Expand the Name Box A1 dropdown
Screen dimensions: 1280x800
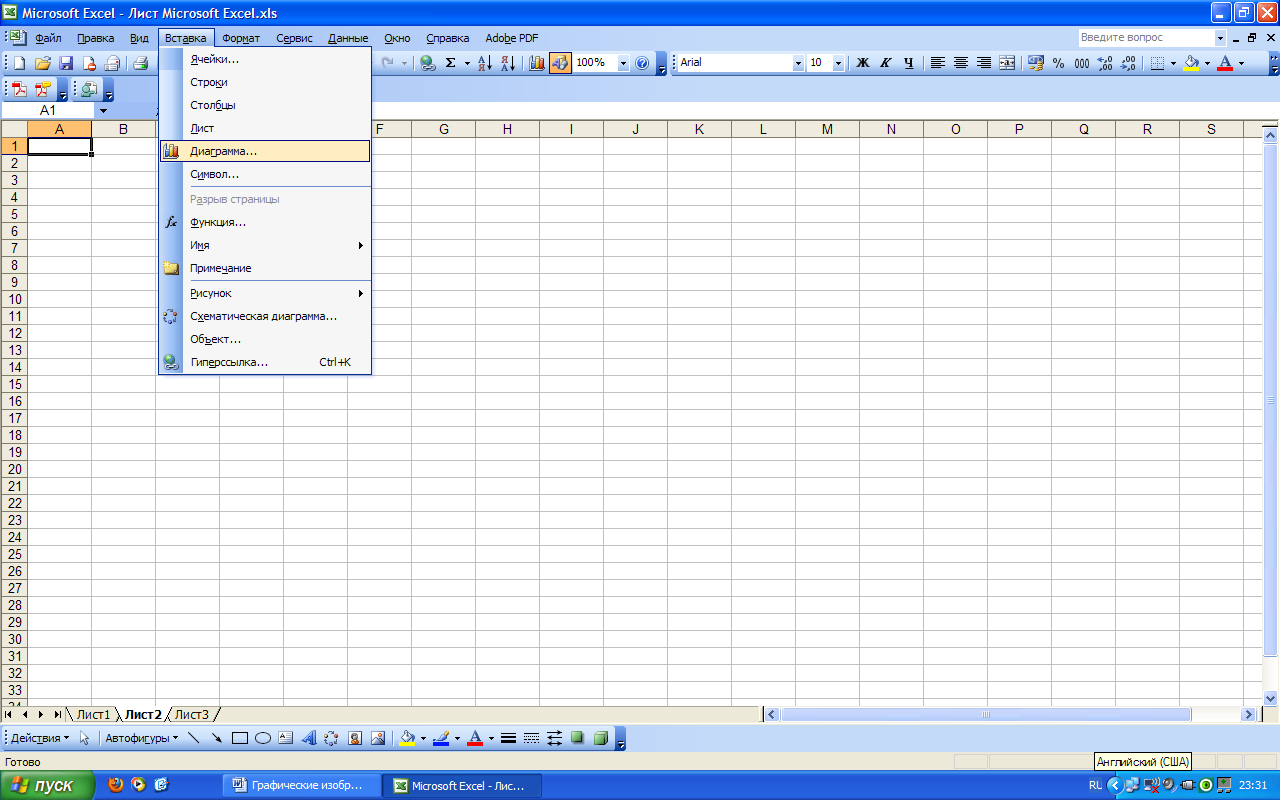(102, 110)
